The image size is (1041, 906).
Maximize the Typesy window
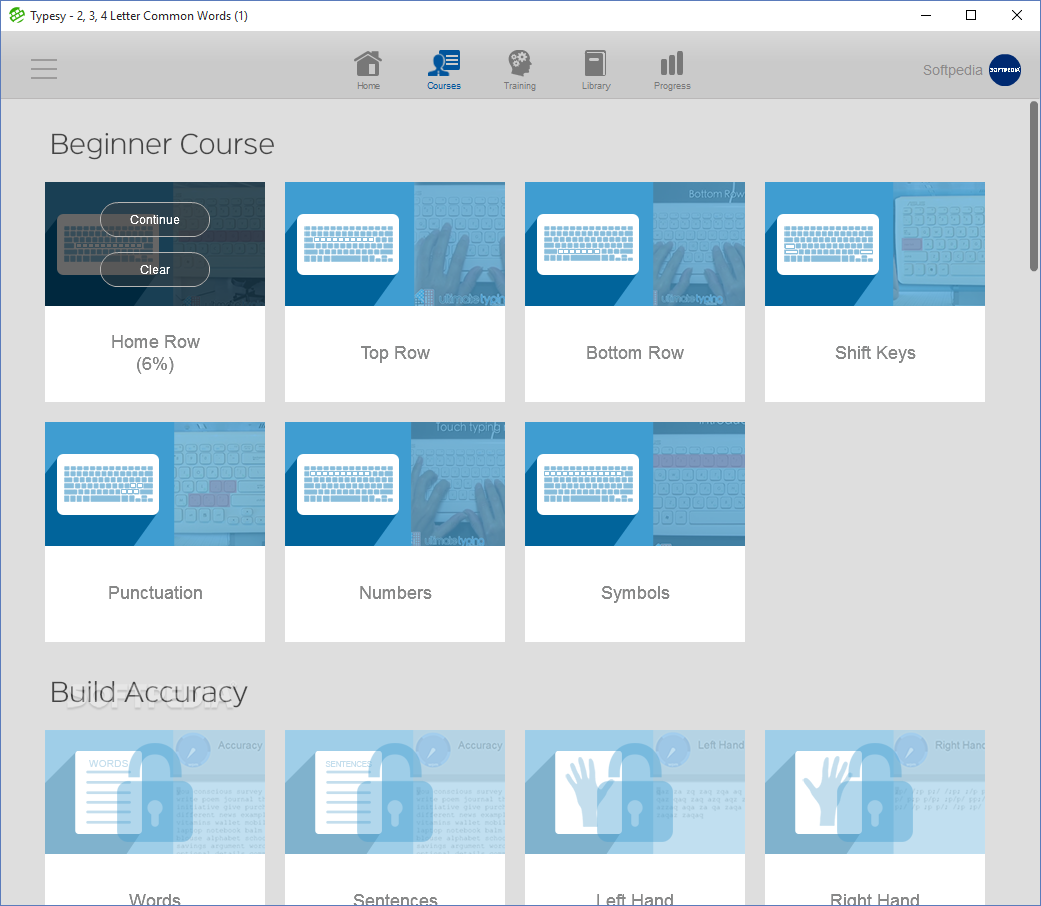(971, 15)
